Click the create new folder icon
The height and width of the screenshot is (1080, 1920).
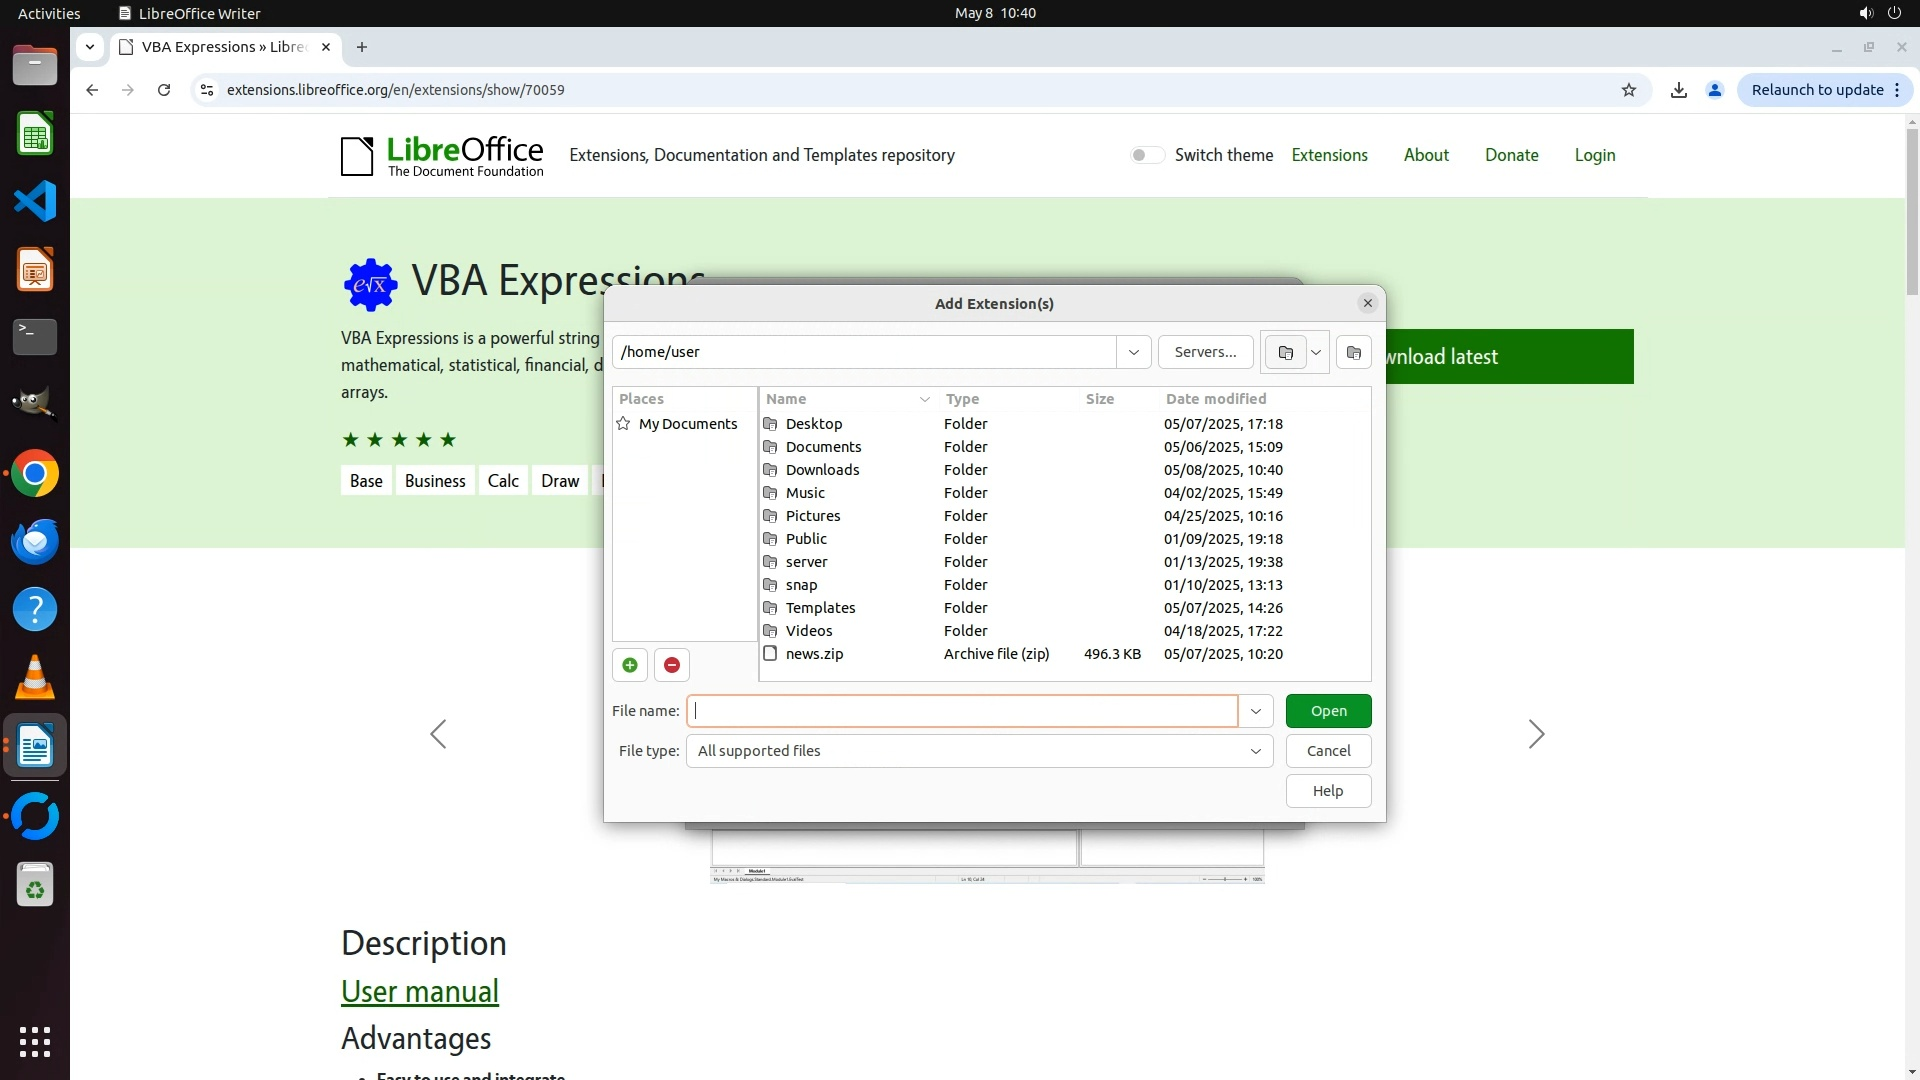tap(1353, 352)
